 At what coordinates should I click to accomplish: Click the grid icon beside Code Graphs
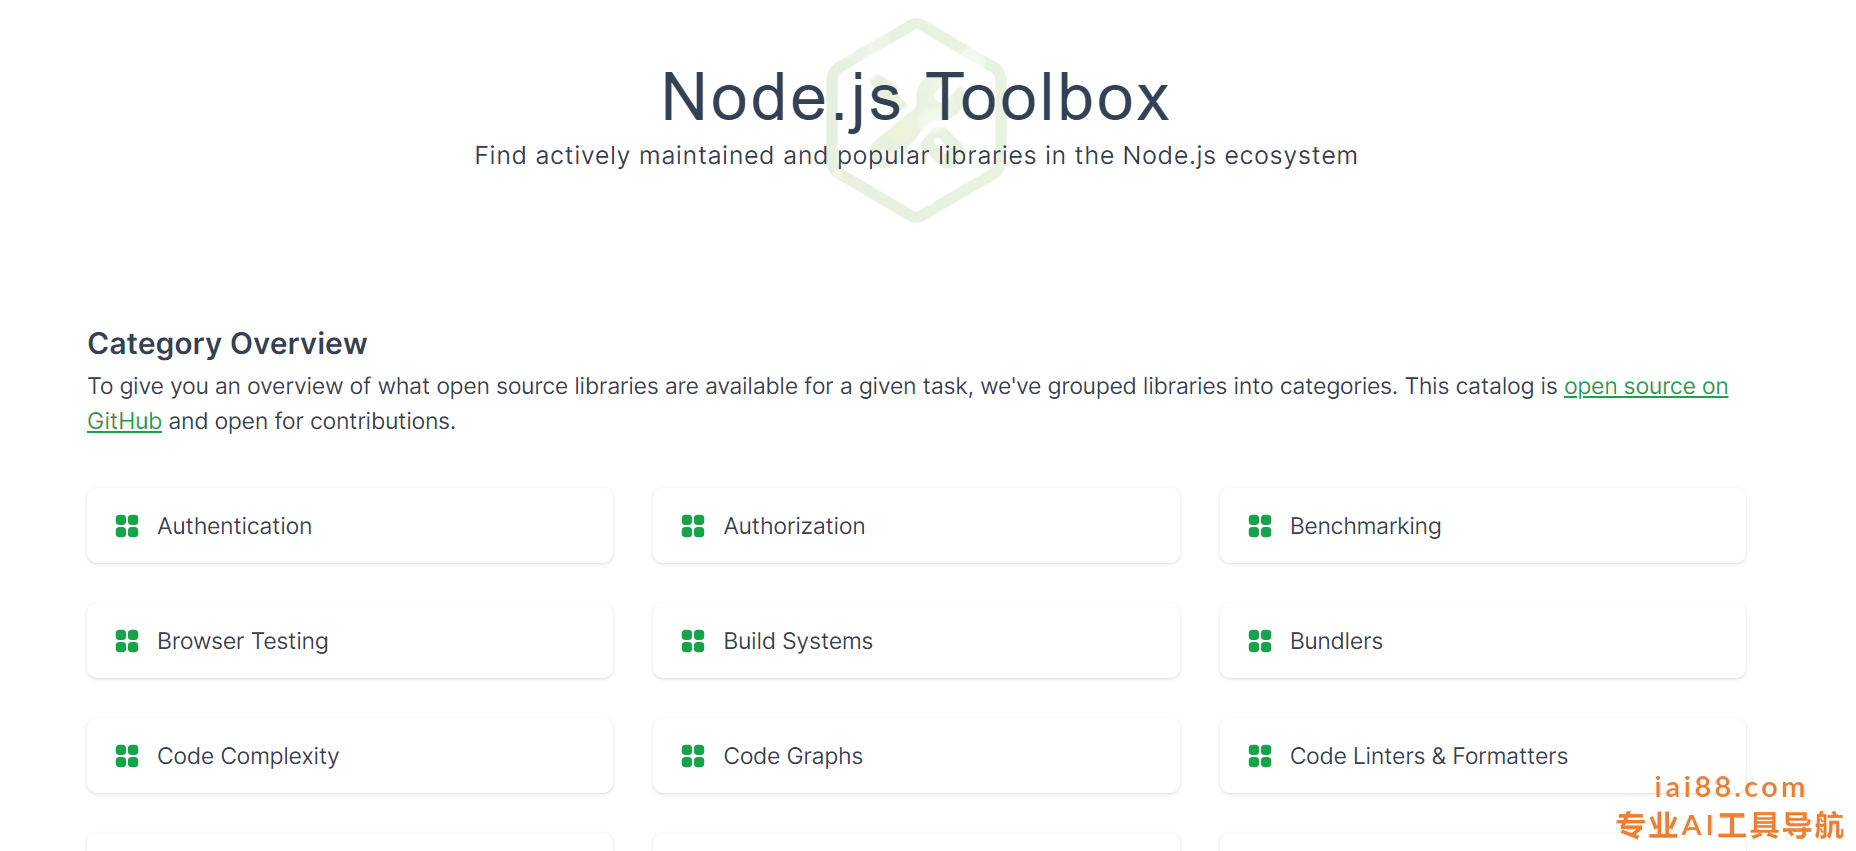pyautogui.click(x=693, y=756)
